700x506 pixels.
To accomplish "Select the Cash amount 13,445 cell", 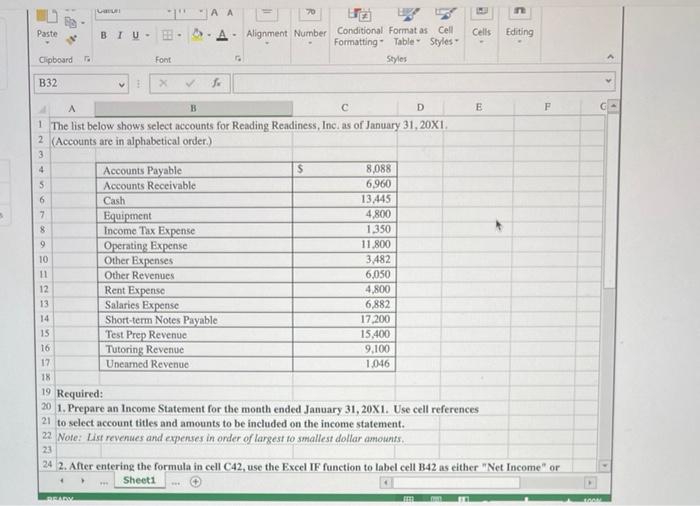I will click(345, 199).
